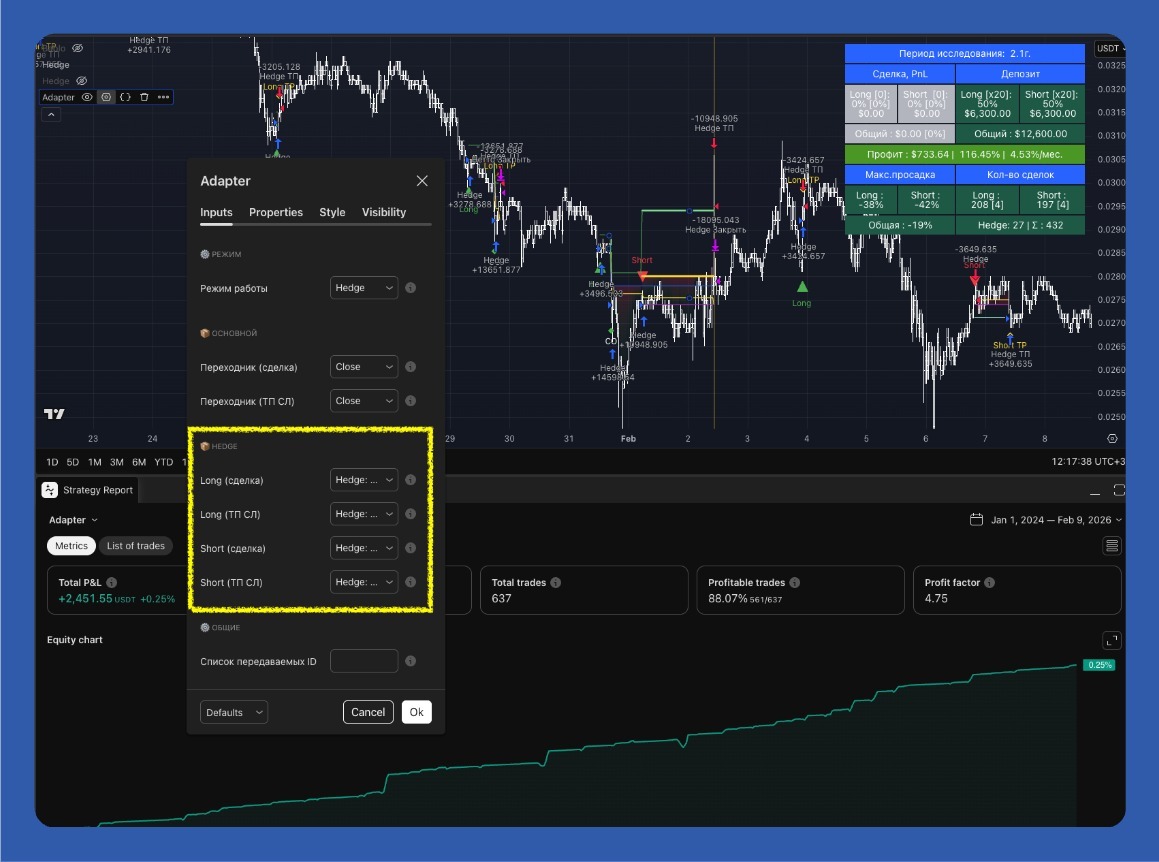This screenshot has width=1159, height=862.
Task: Open Adapter indicator settings gear
Action: click(106, 97)
